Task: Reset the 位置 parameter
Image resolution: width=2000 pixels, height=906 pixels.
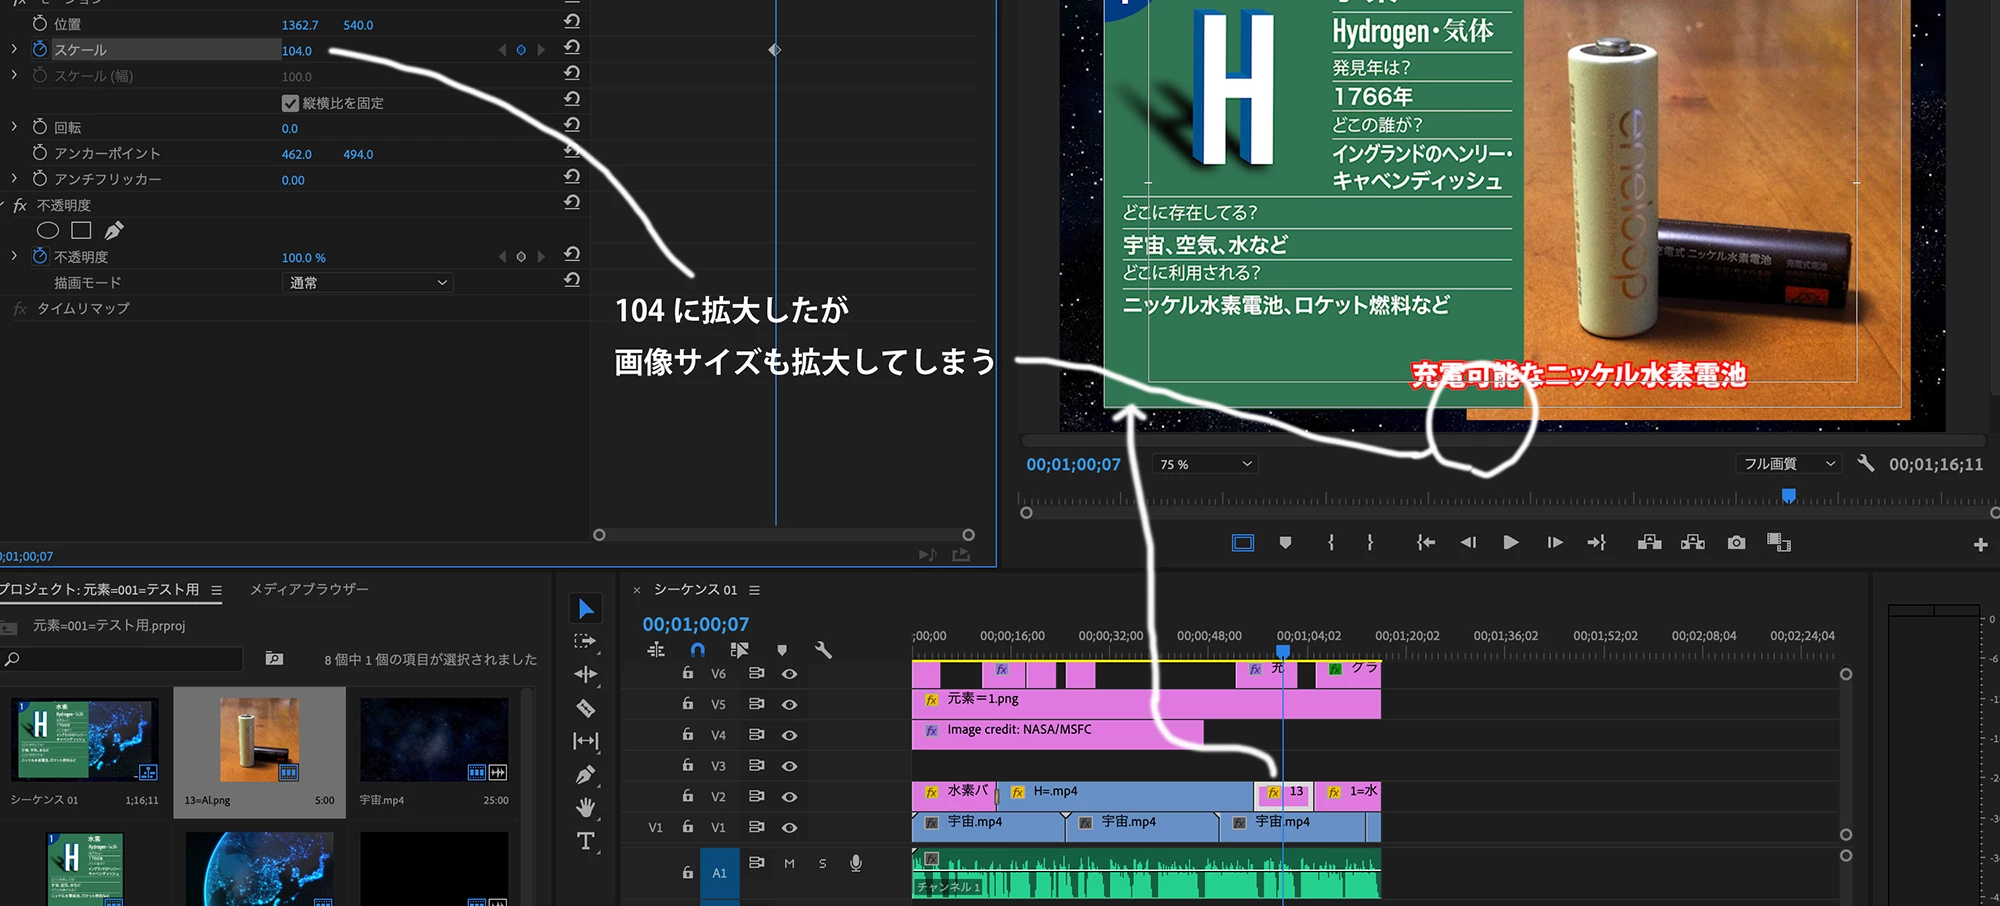Action: [x=572, y=21]
